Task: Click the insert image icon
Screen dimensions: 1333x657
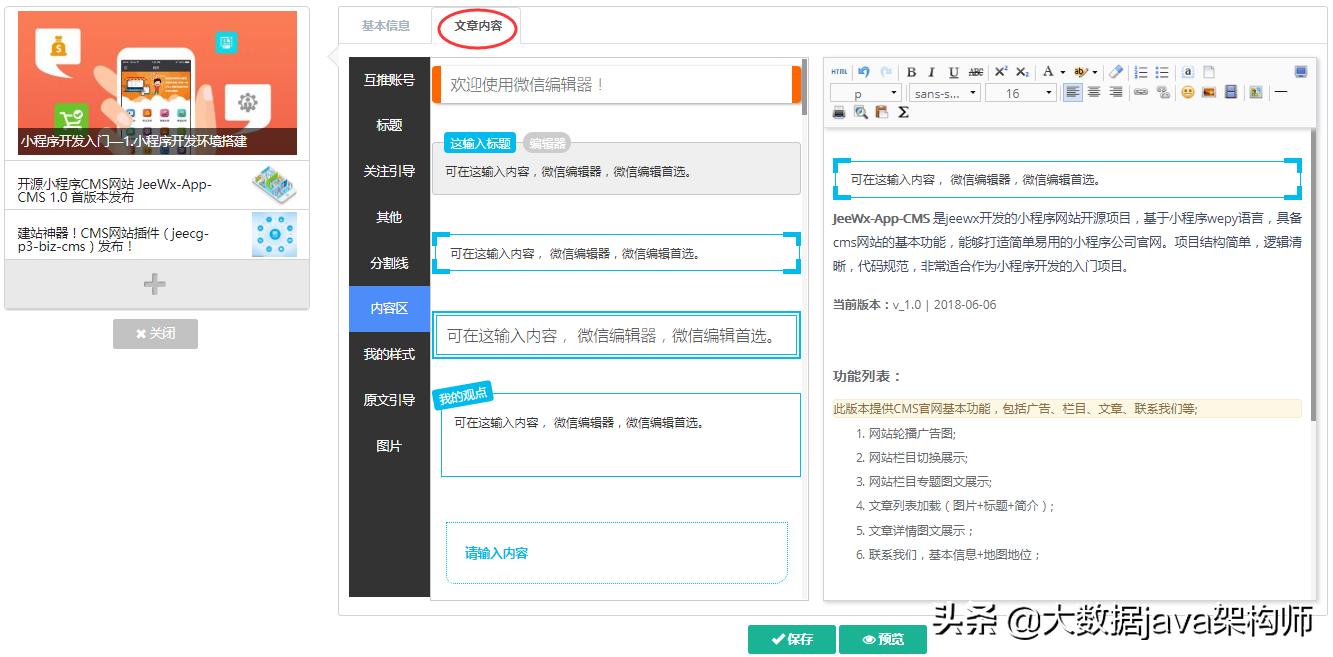Action: (1206, 93)
